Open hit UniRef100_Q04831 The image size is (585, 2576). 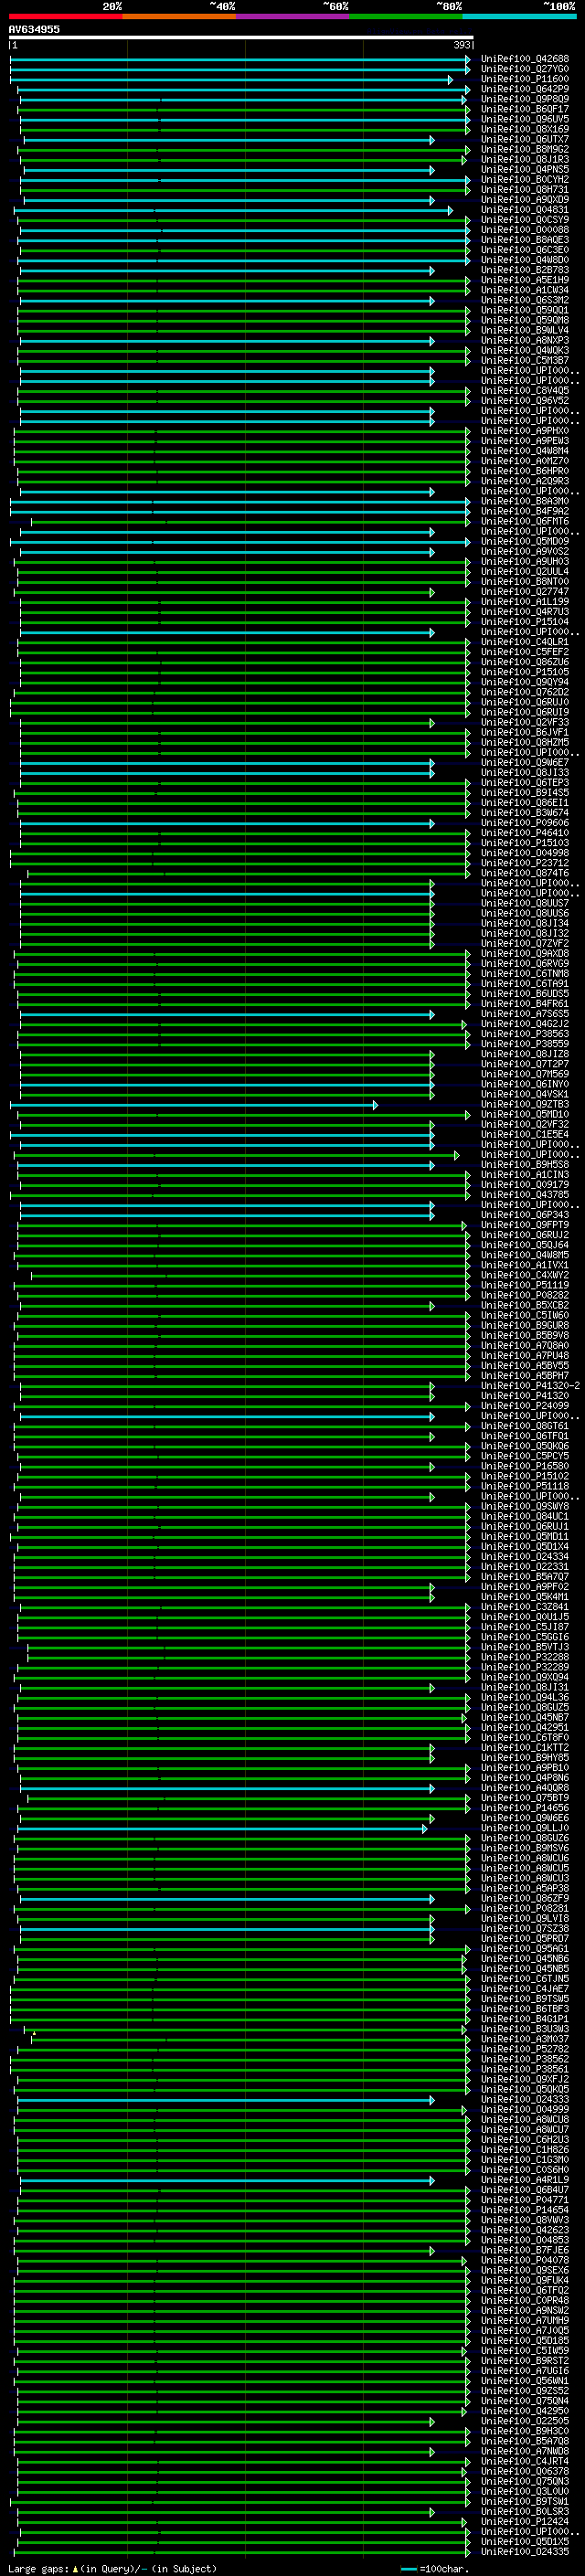tap(525, 209)
